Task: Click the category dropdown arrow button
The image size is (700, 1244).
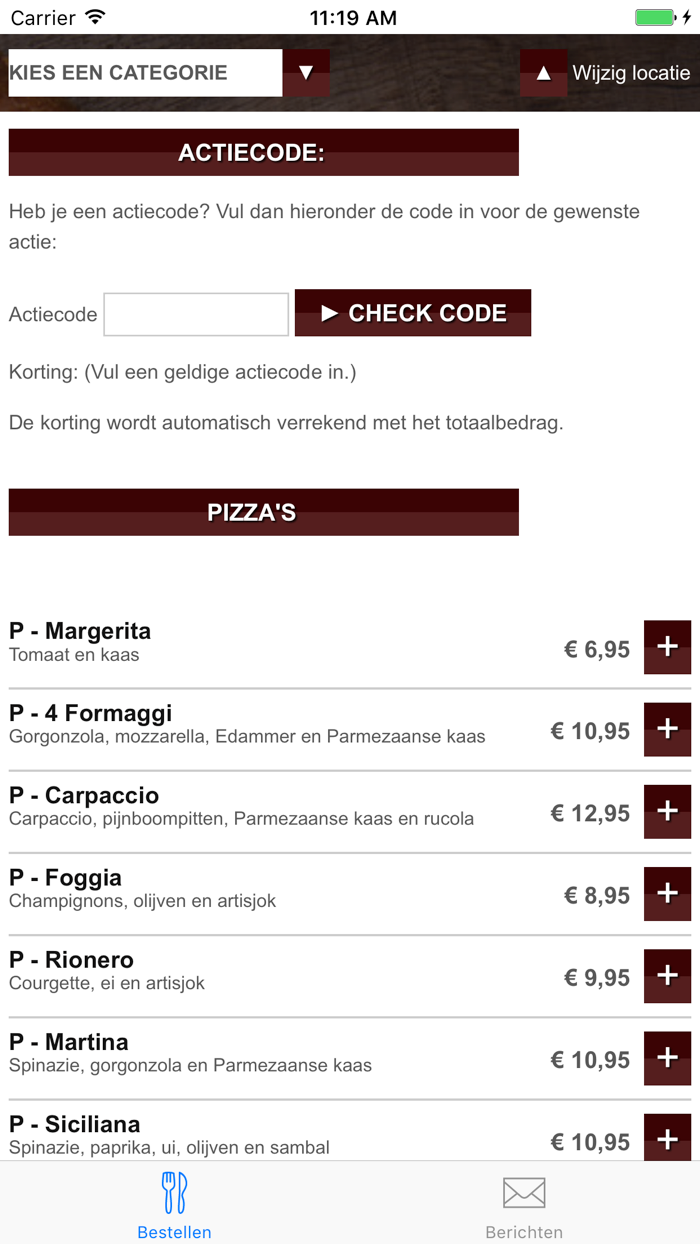Action: pos(305,72)
